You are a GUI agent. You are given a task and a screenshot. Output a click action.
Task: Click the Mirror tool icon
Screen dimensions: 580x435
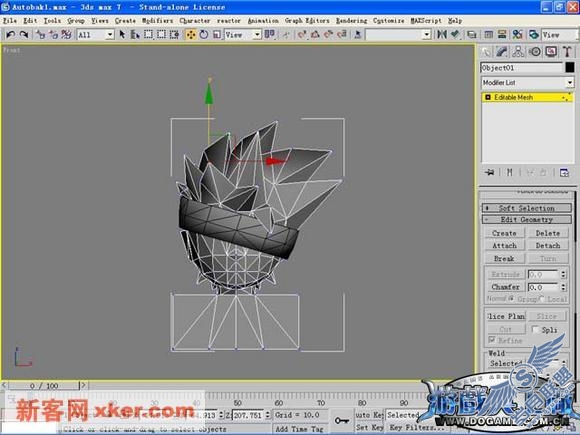pyautogui.click(x=442, y=35)
